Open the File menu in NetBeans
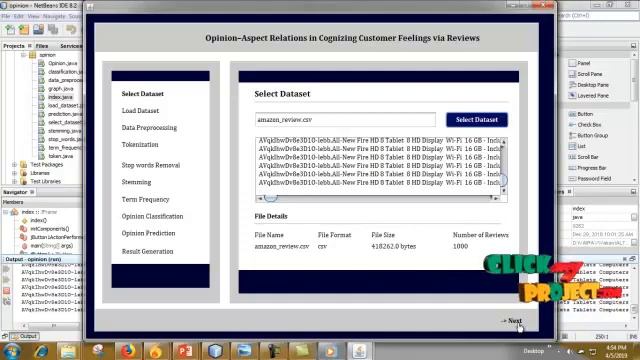This screenshot has width=640, height=360. coord(6,16)
